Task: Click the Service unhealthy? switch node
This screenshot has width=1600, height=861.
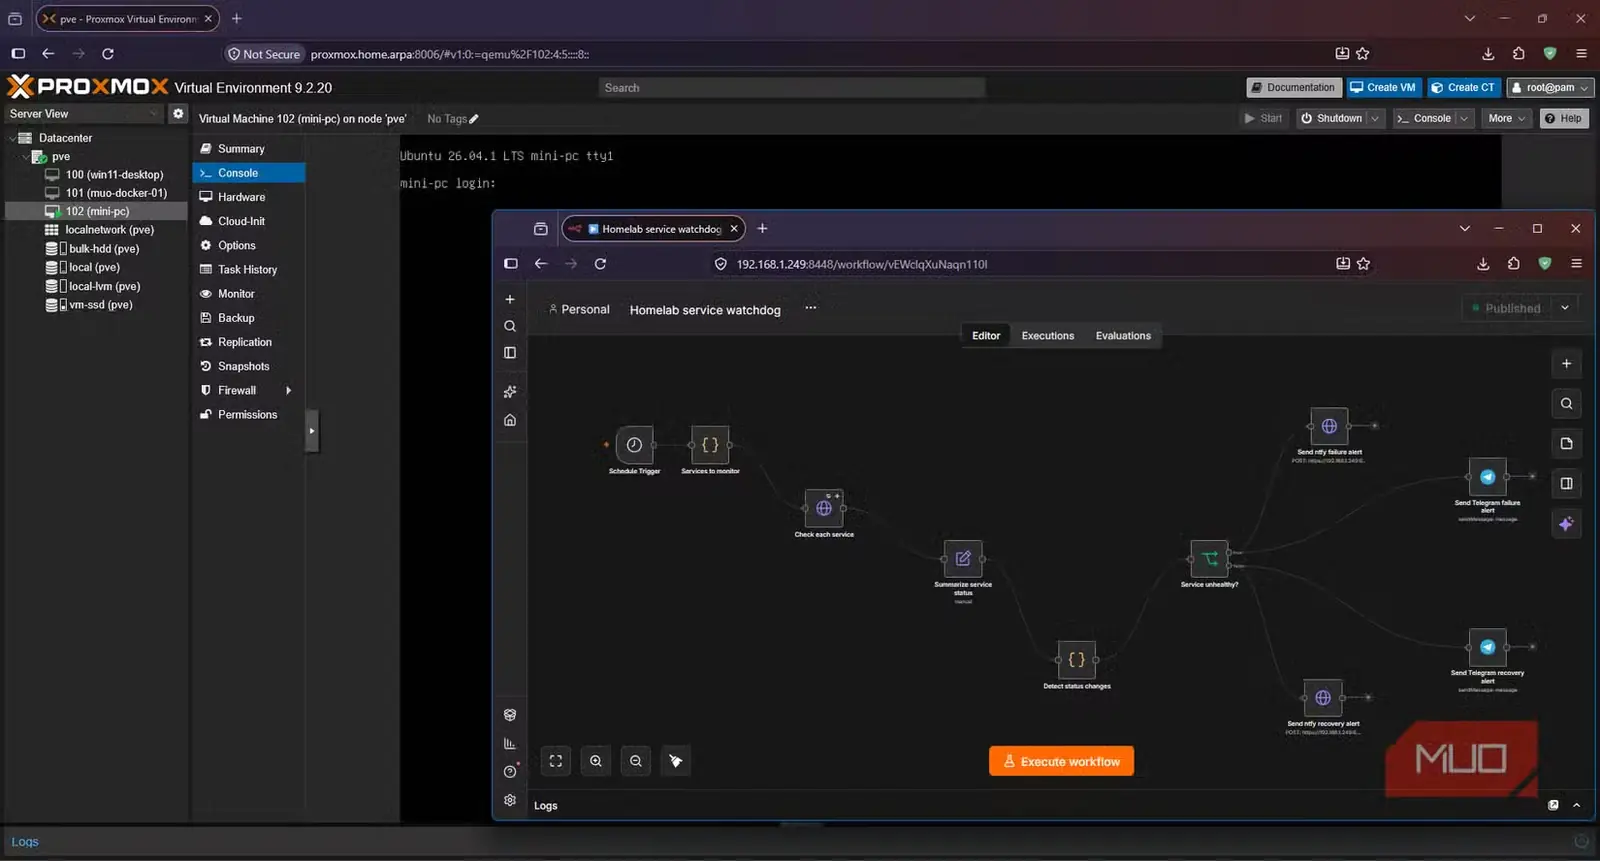Action: coord(1210,558)
